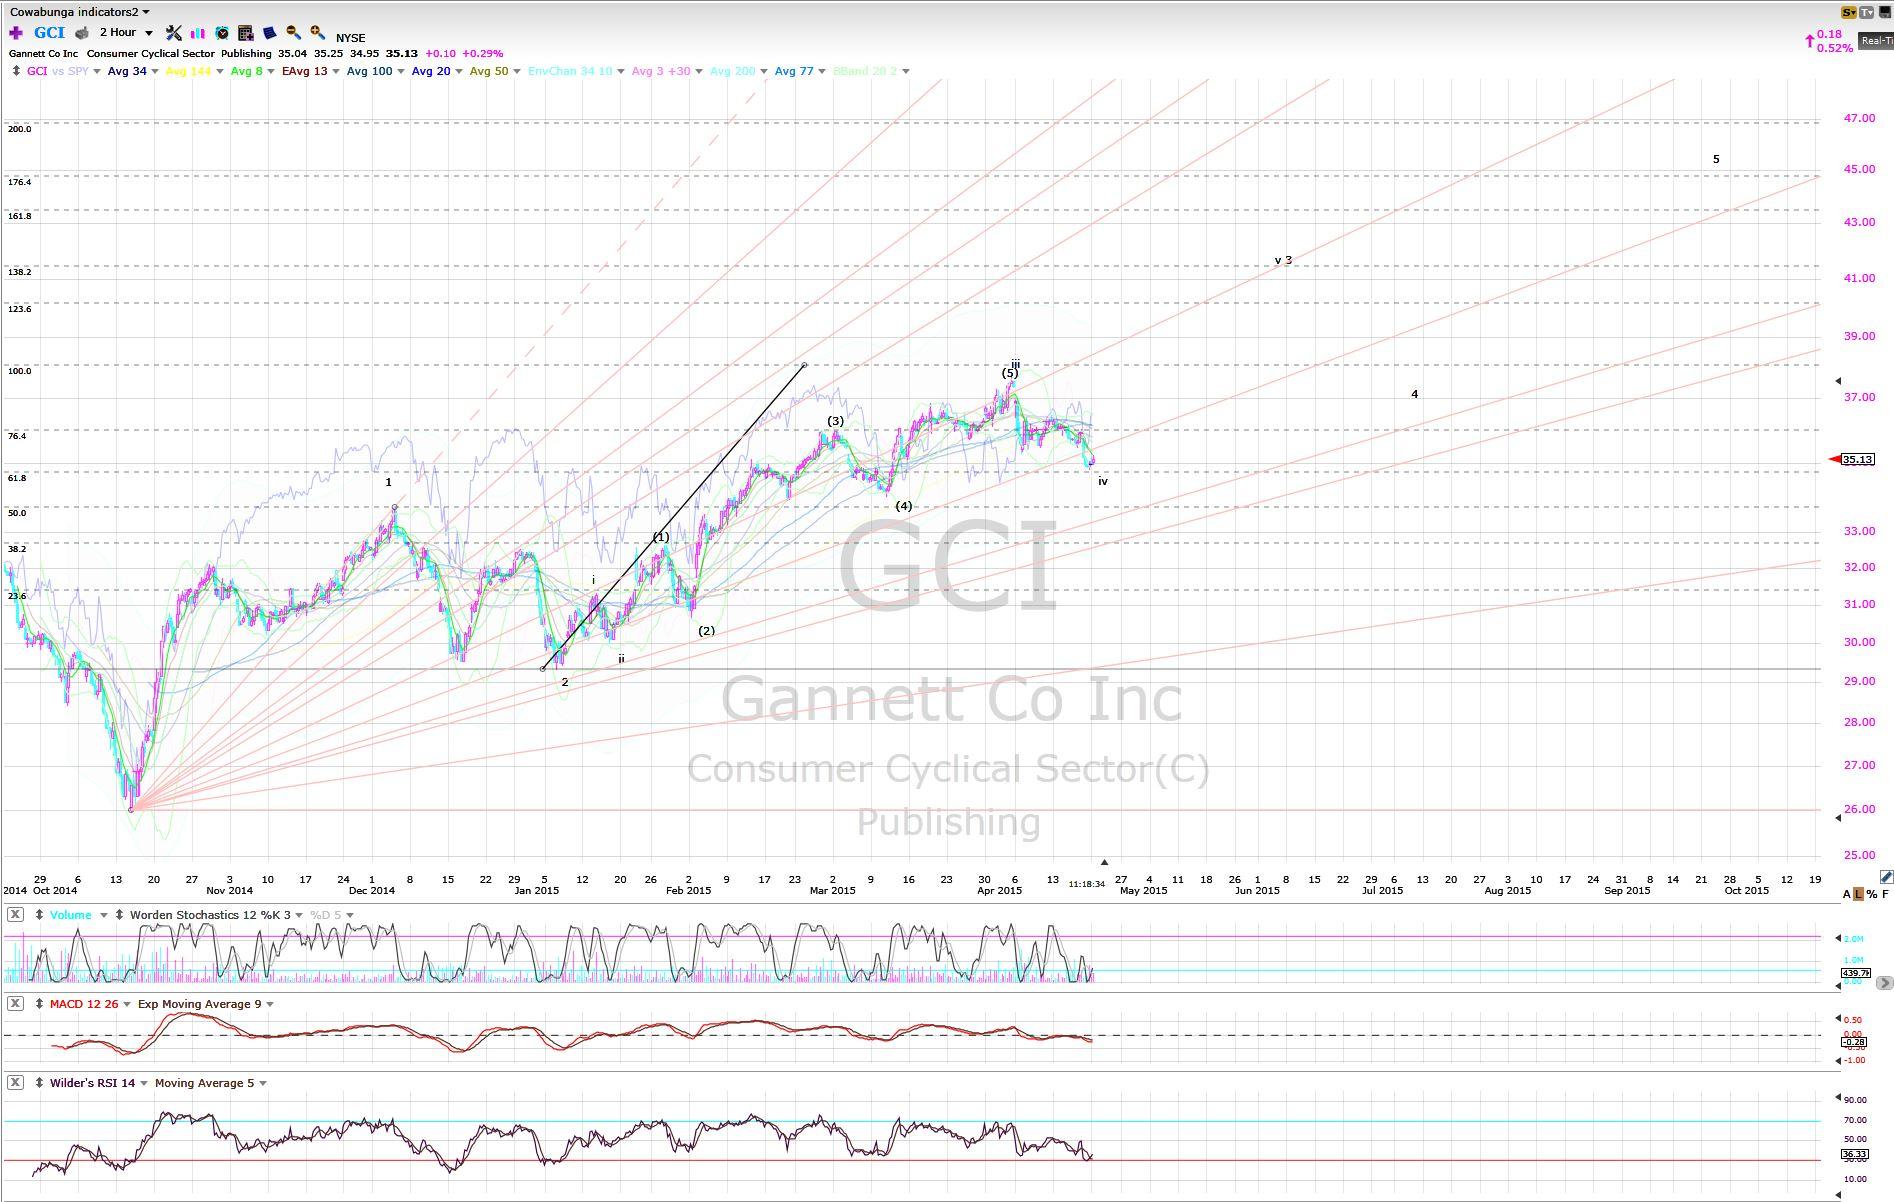This screenshot has width=1894, height=1202.
Task: Expand the GCI vs SPY plot menu
Action: 97,71
